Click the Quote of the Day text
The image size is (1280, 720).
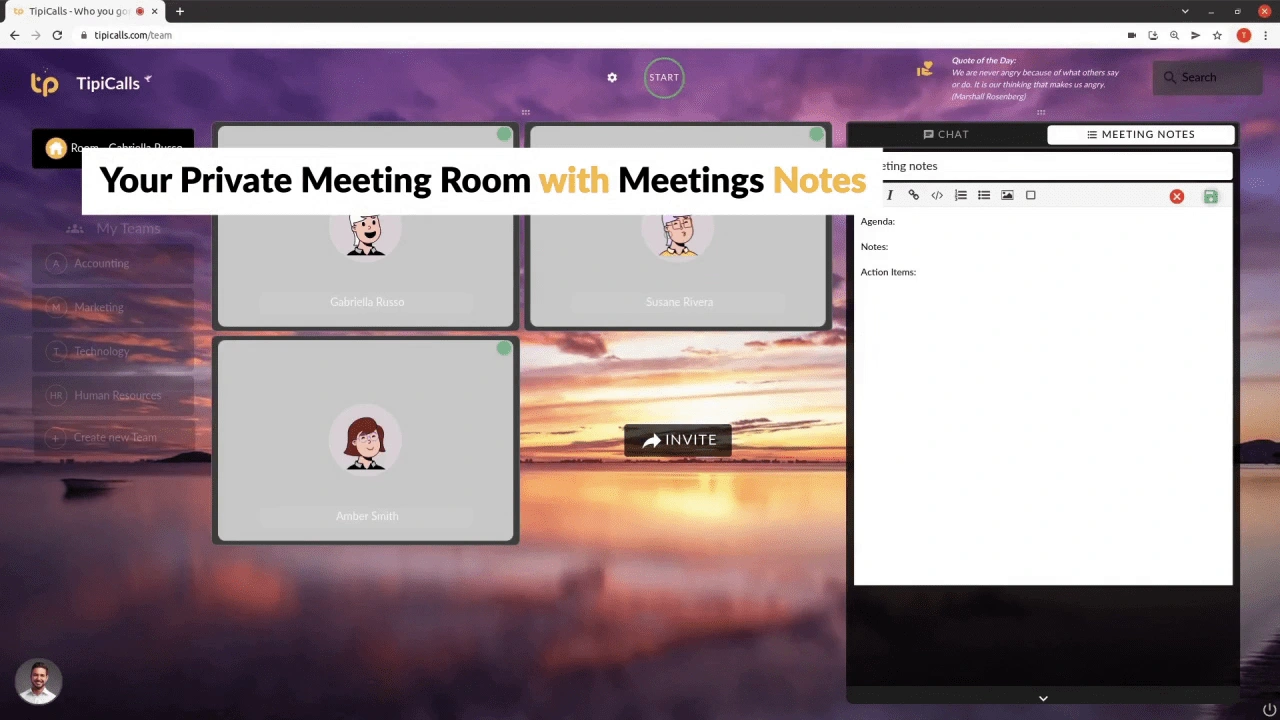(1036, 78)
